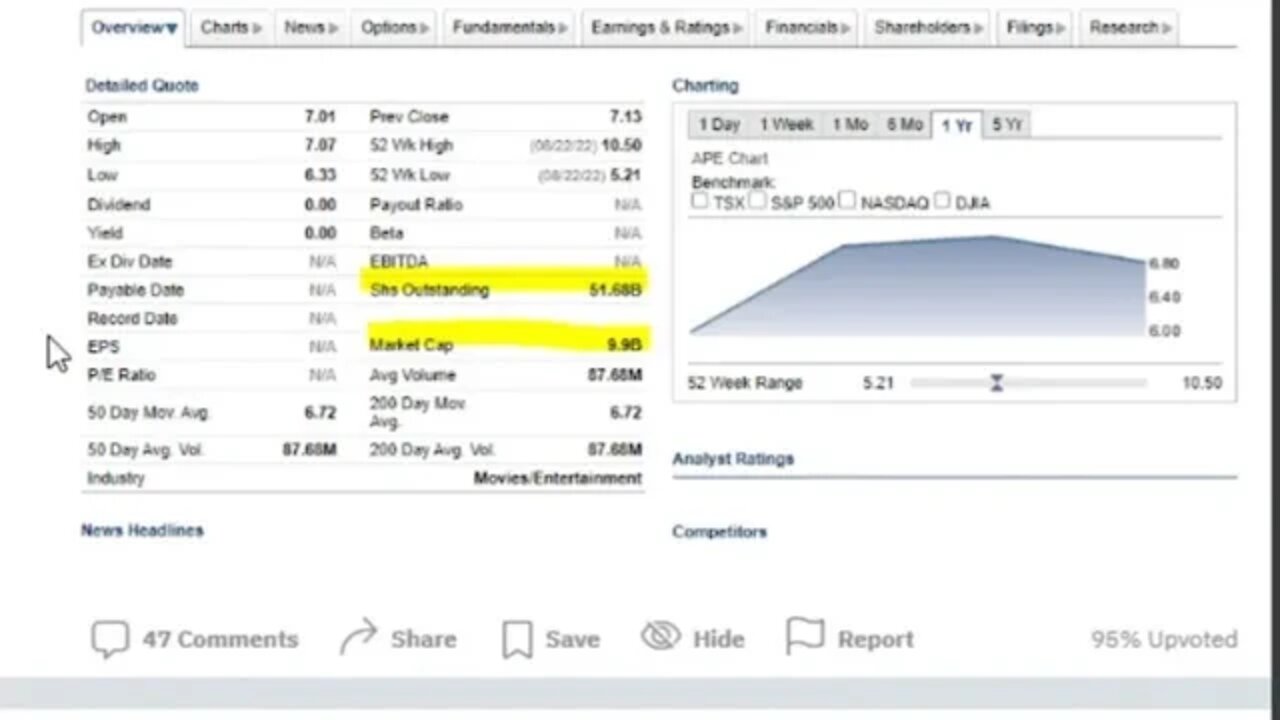Toggle the DJIA benchmark checkbox
This screenshot has width=1280, height=720.
pos(942,201)
